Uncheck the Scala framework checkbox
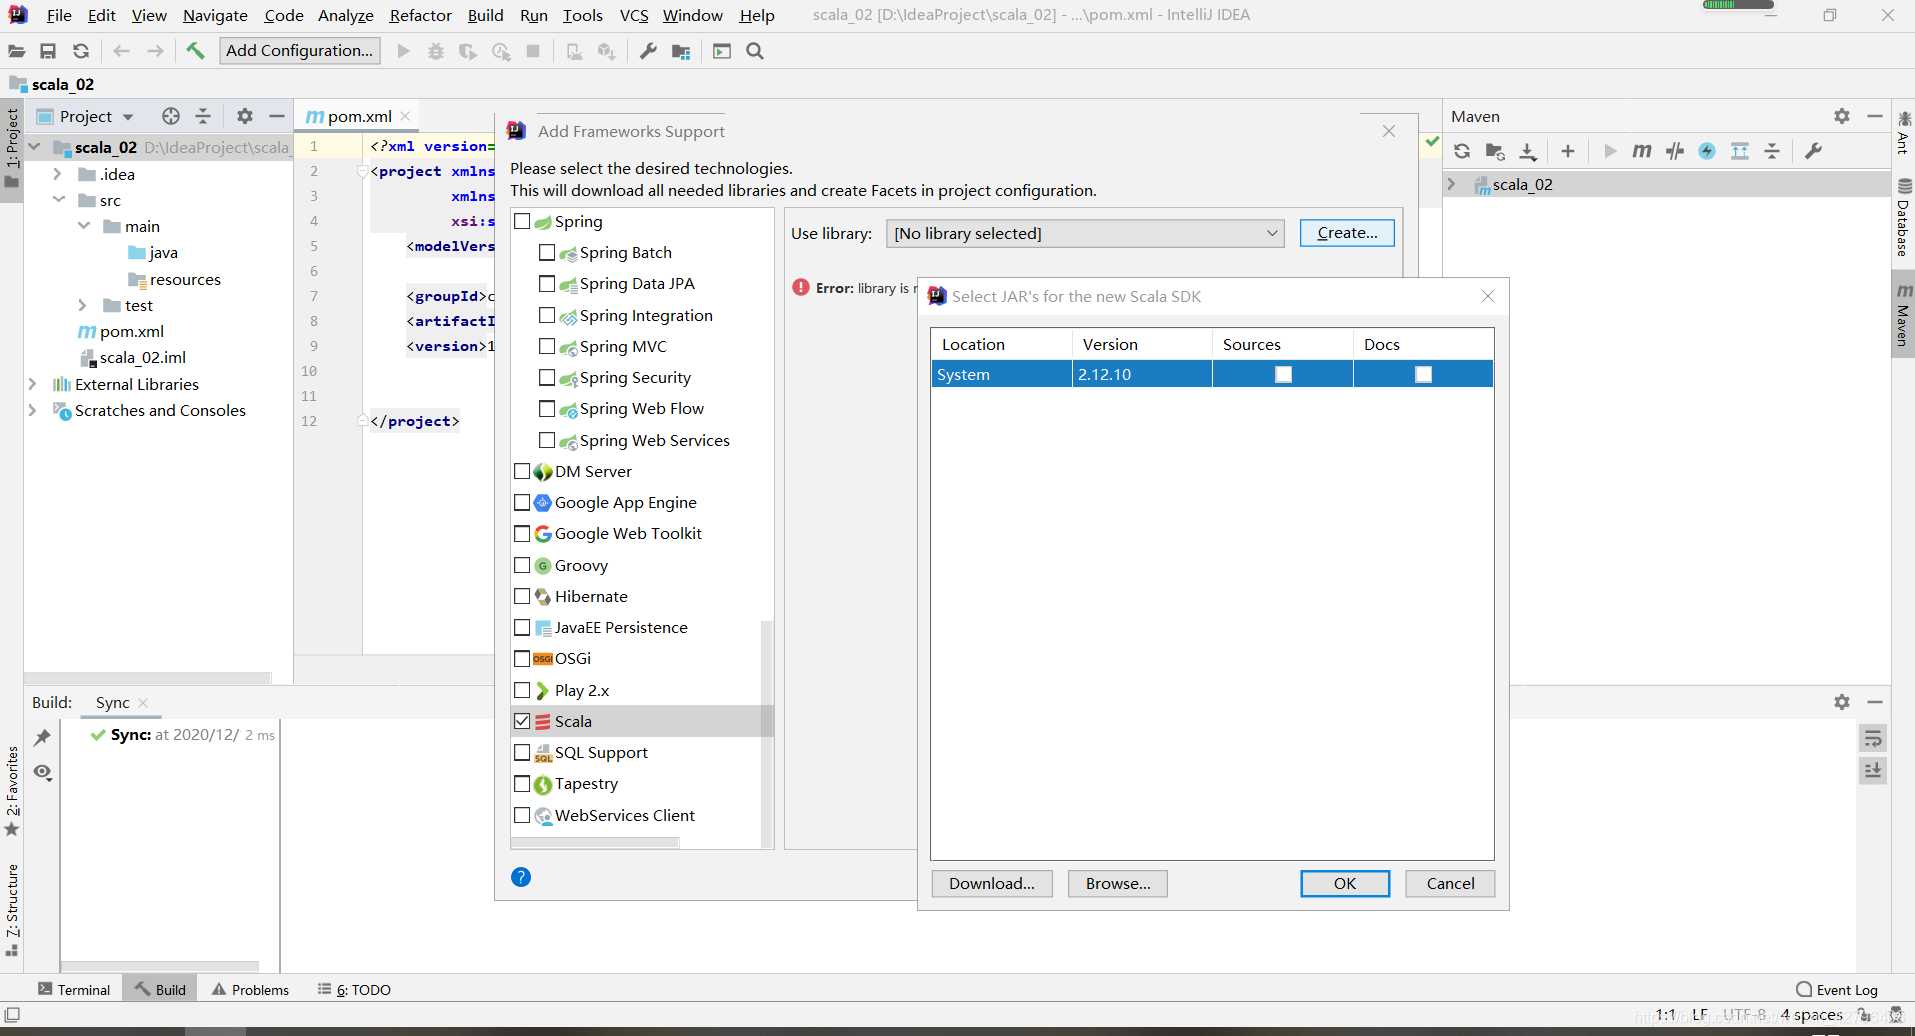The height and width of the screenshot is (1036, 1915). (522, 721)
